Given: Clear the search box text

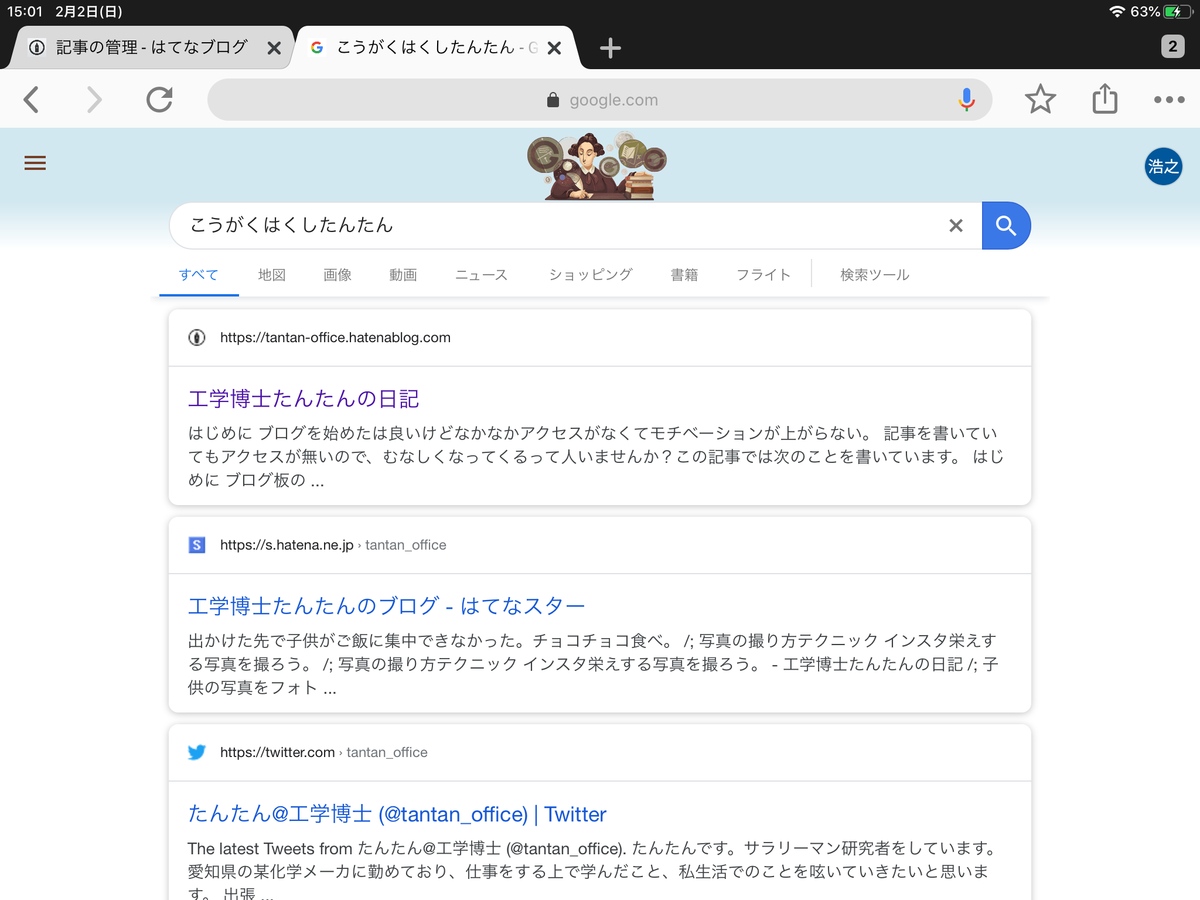Looking at the screenshot, I should point(956,226).
